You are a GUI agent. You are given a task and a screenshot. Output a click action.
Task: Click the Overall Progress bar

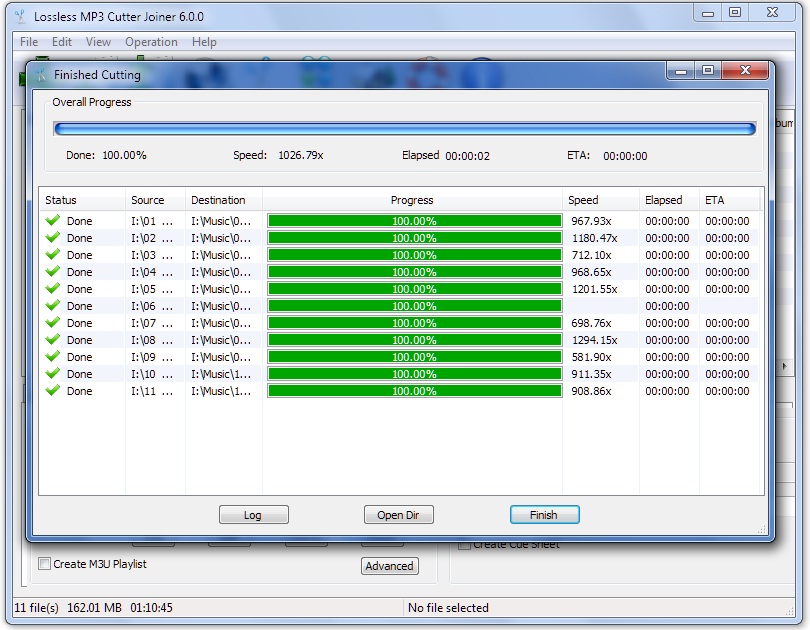tap(404, 129)
